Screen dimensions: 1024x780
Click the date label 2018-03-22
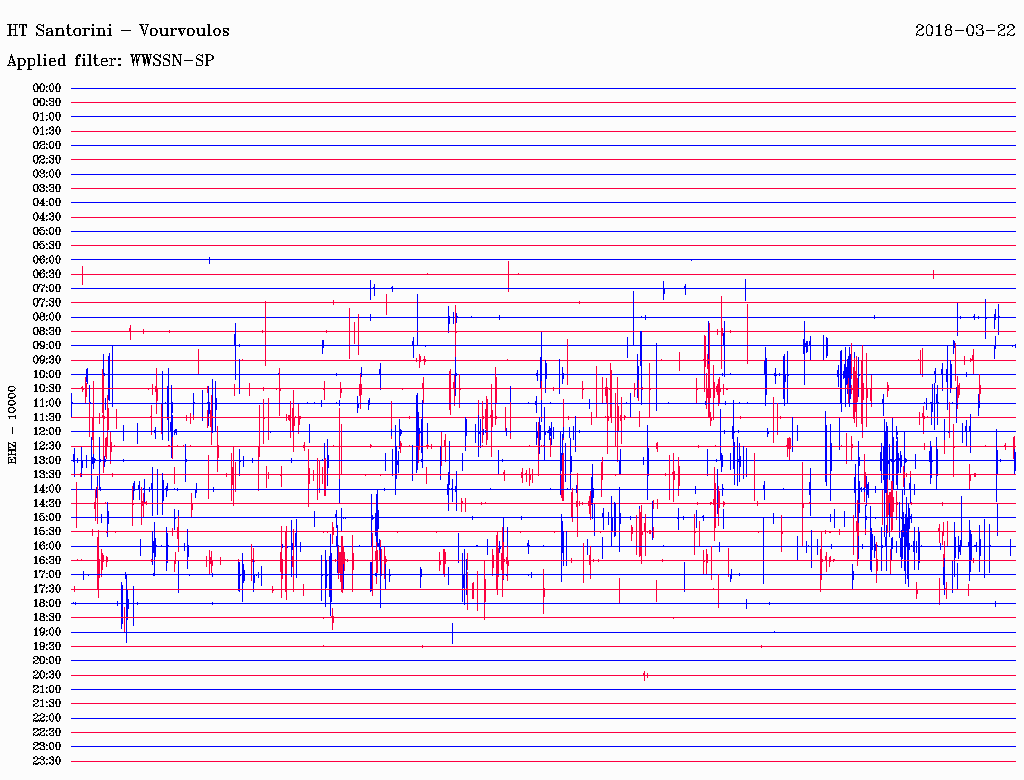tap(965, 30)
